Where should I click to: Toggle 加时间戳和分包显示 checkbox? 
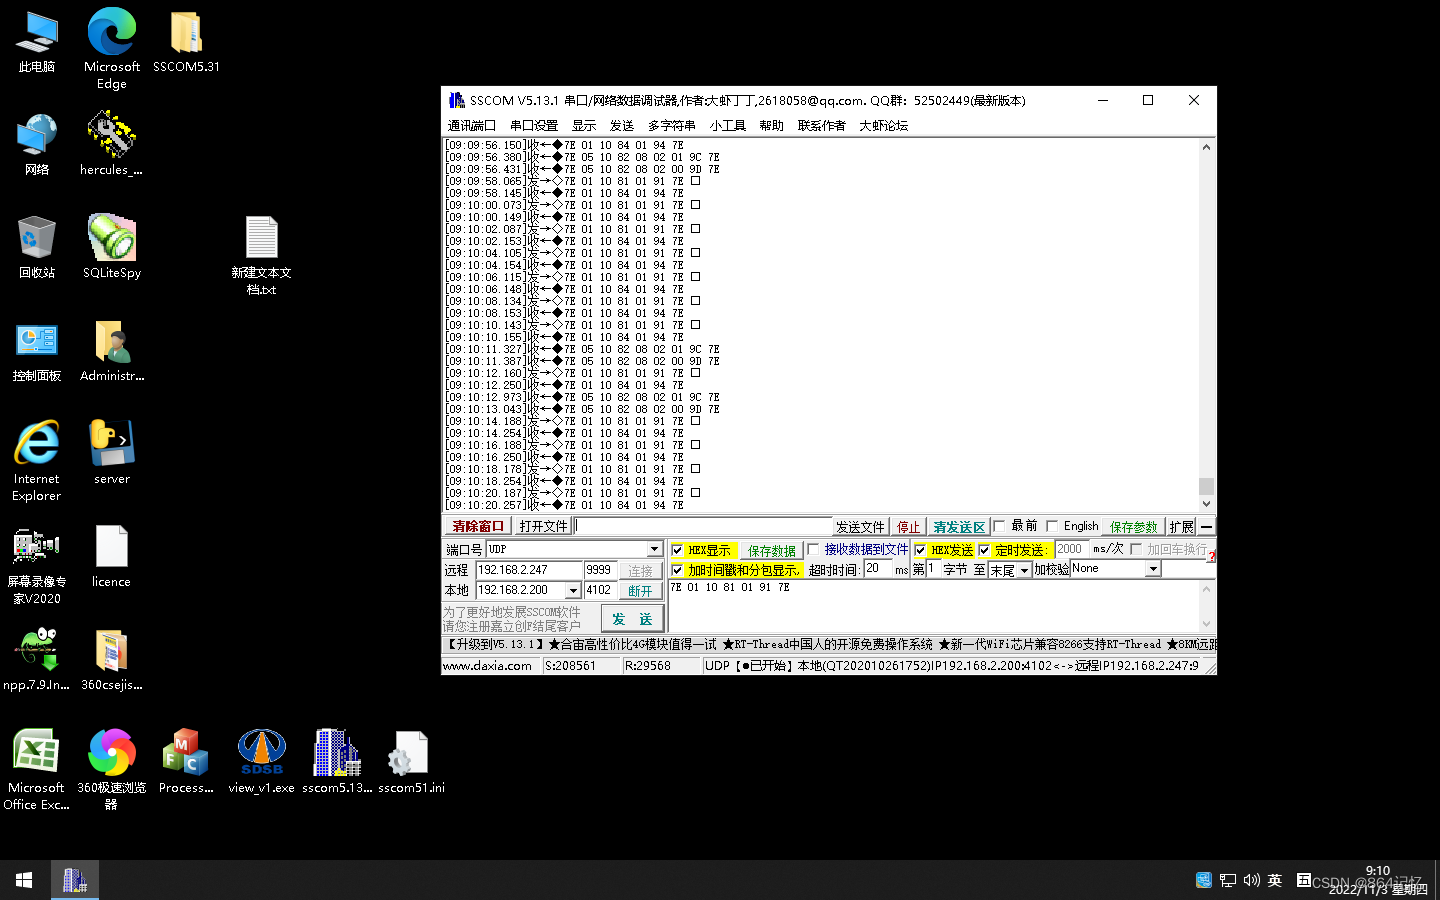click(677, 570)
